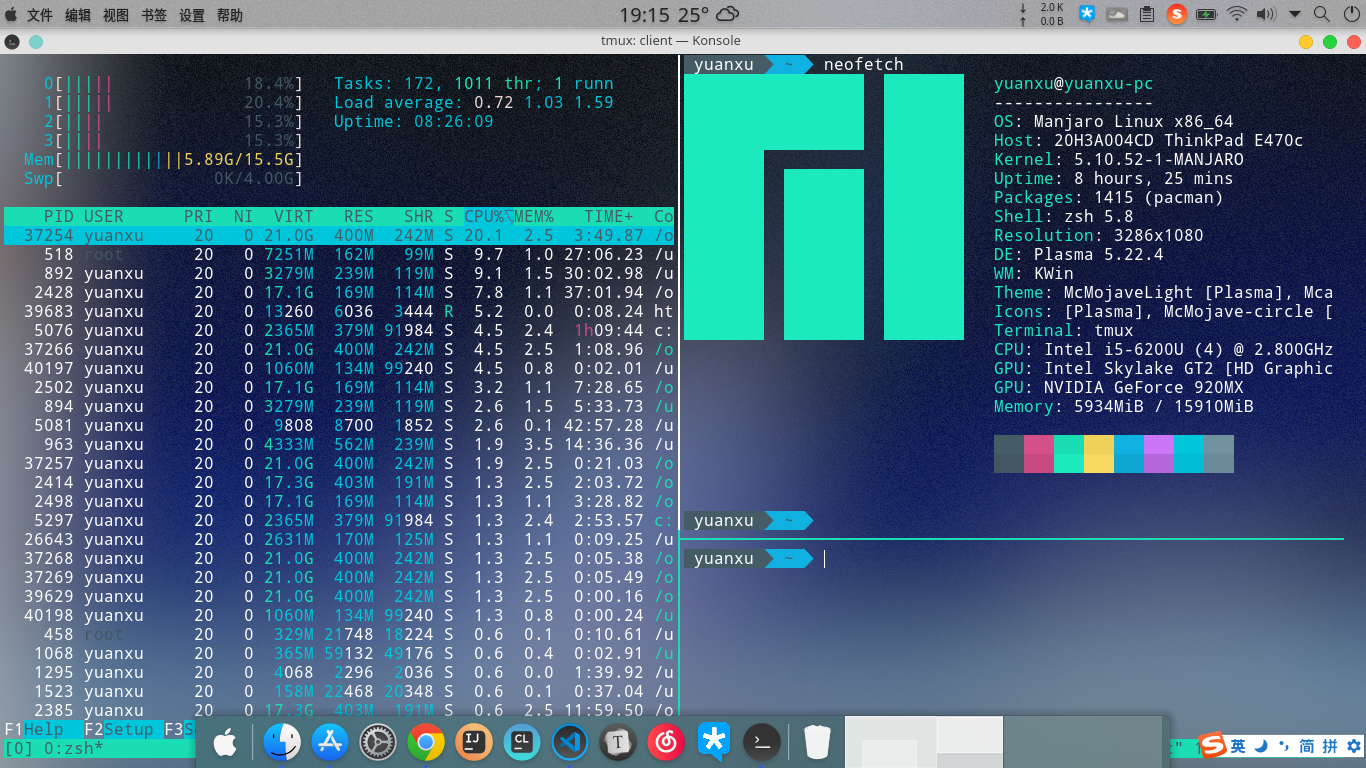
Task: Check the battery charging indicator
Action: [1207, 14]
